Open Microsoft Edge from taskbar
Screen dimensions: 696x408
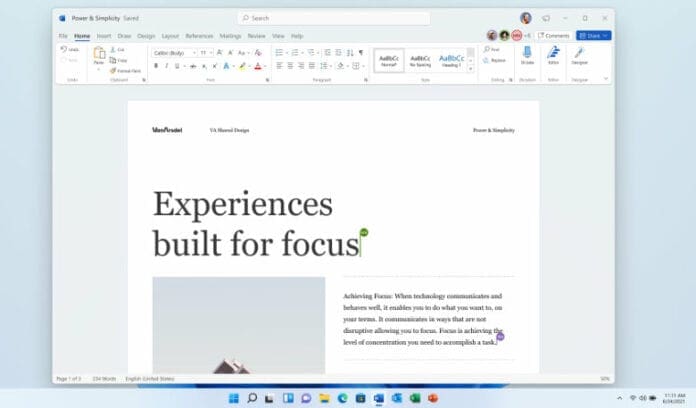coord(343,398)
